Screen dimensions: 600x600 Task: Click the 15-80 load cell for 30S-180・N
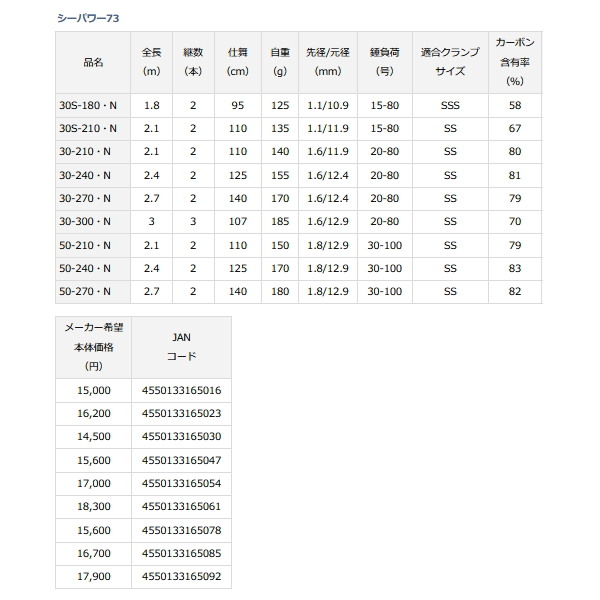(x=385, y=105)
